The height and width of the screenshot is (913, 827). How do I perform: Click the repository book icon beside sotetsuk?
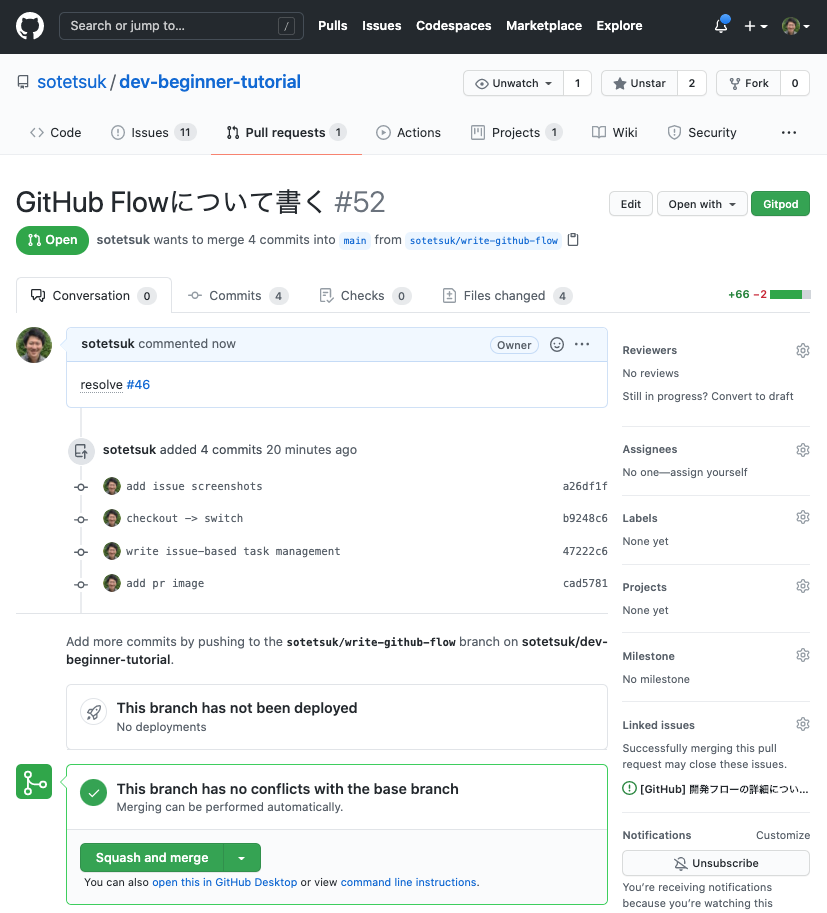[x=23, y=82]
